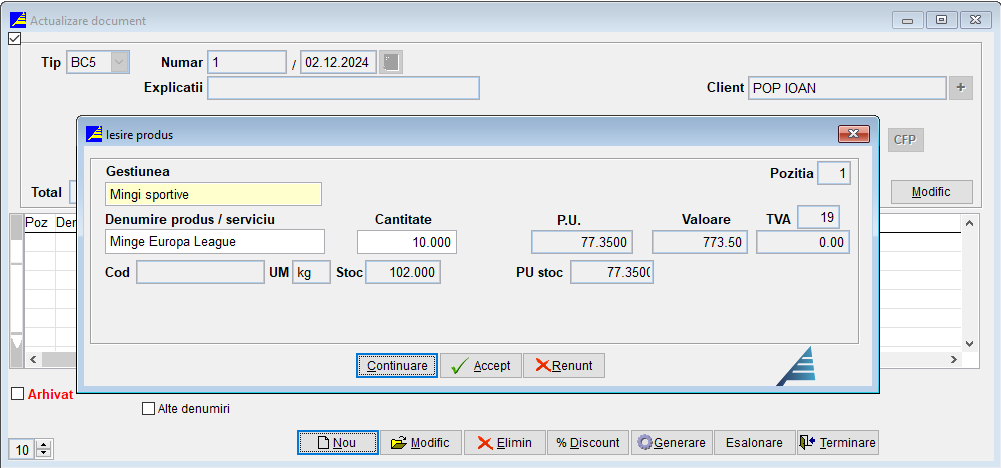Toggle the checkbox at top-left corner
The height and width of the screenshot is (468, 1001).
[x=14, y=39]
